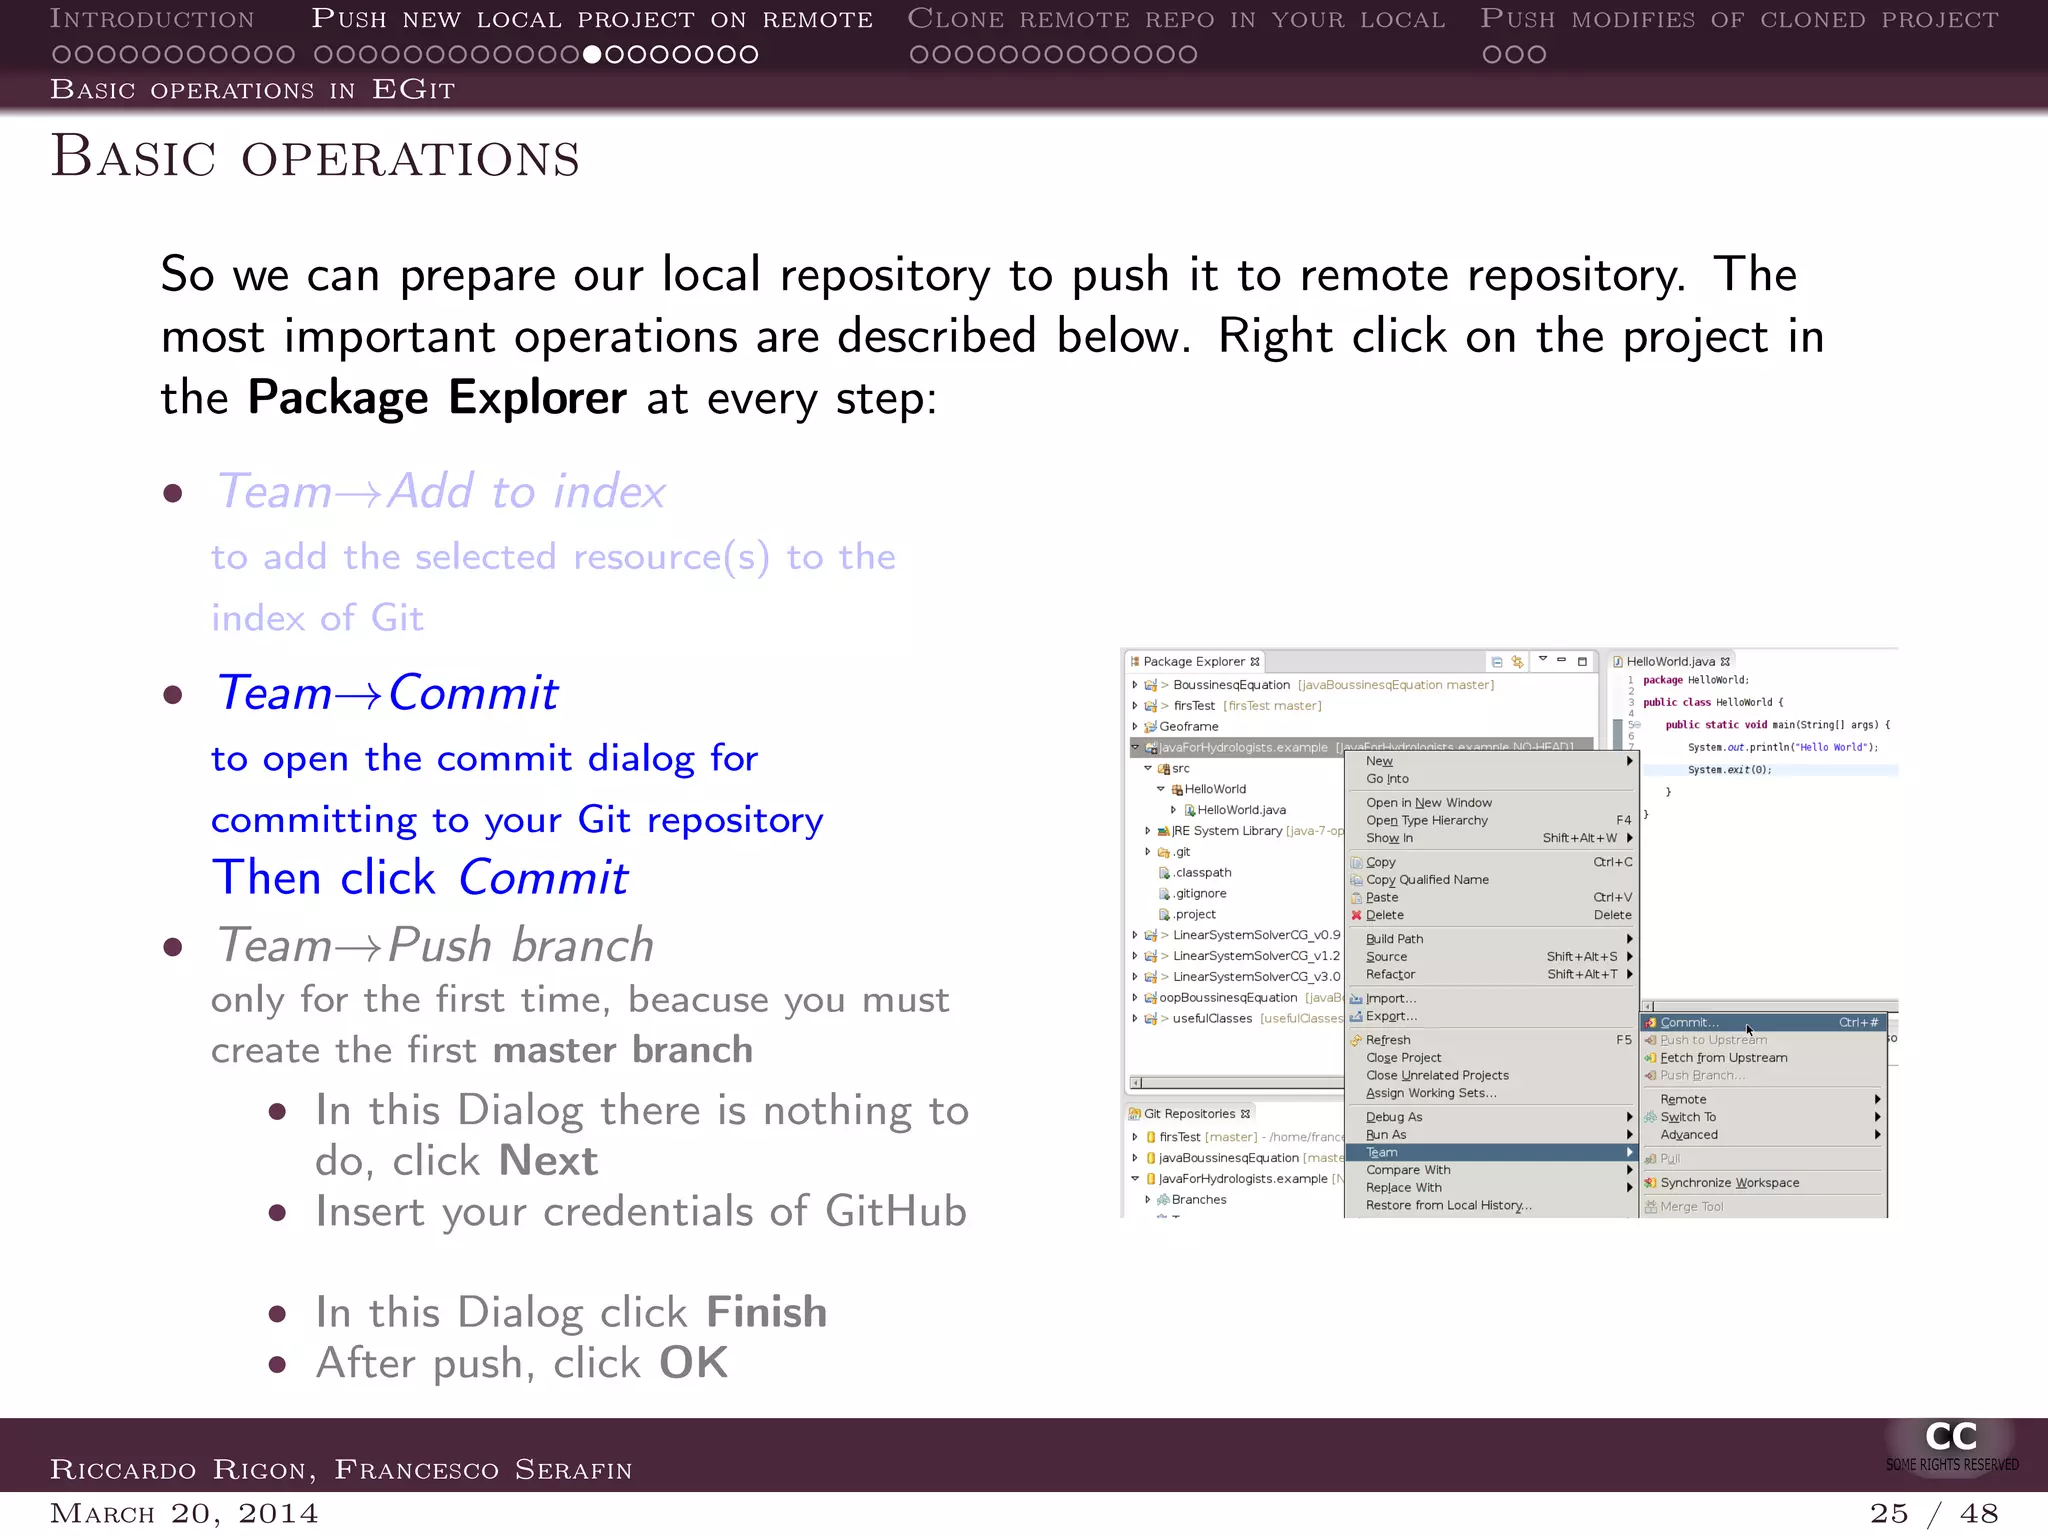
Task: Expand BoussinesqEquation project tree
Action: tap(1135, 686)
